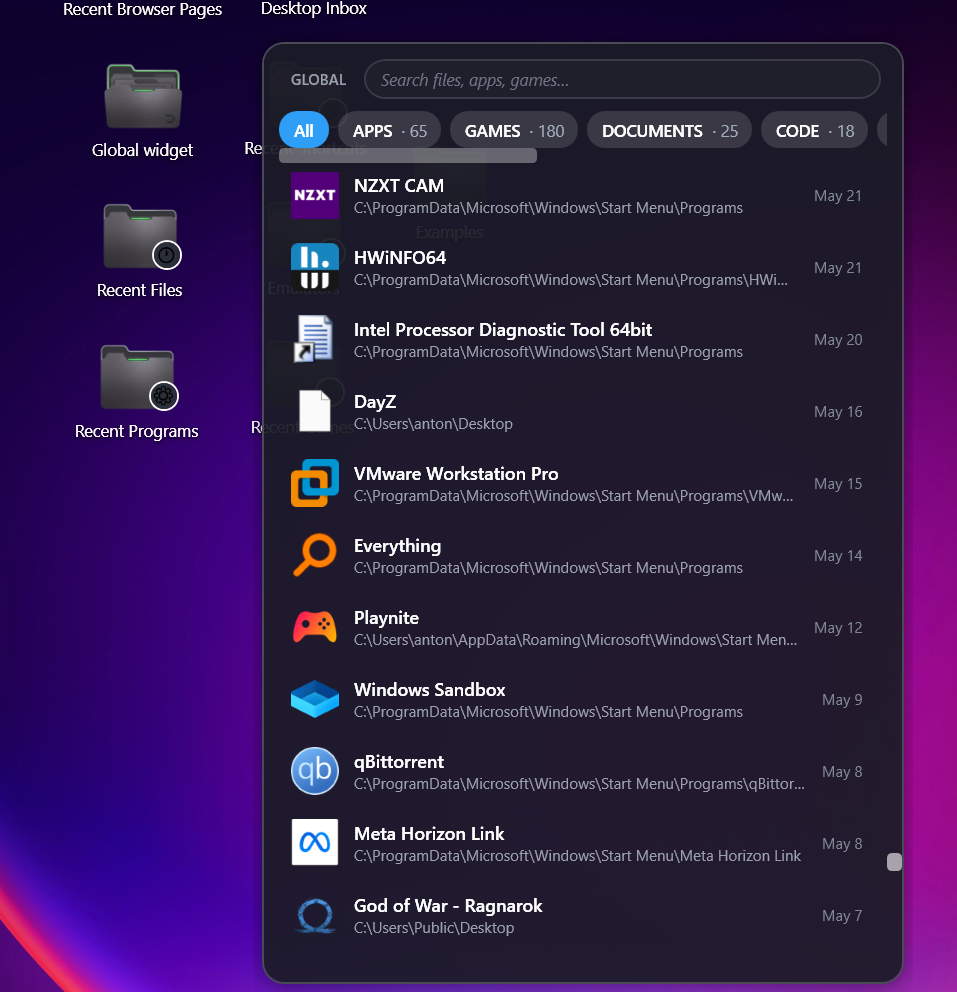Open the NZXT CAM app icon

click(x=314, y=195)
